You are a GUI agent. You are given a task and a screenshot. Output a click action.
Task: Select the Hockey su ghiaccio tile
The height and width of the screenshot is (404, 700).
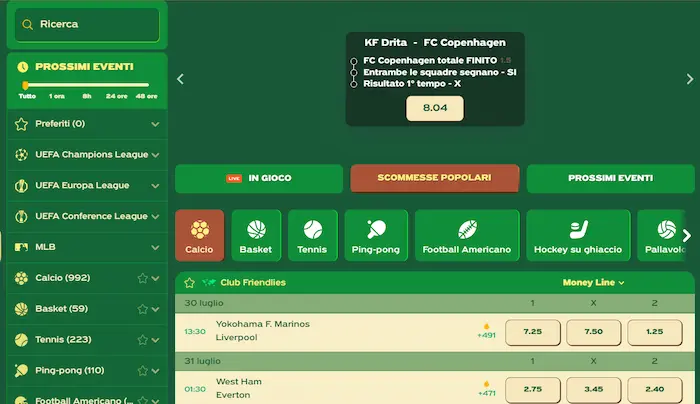pos(578,235)
